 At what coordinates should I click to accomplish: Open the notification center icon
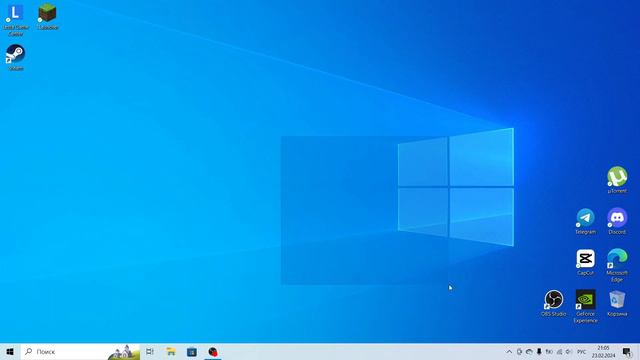[x=627, y=351]
